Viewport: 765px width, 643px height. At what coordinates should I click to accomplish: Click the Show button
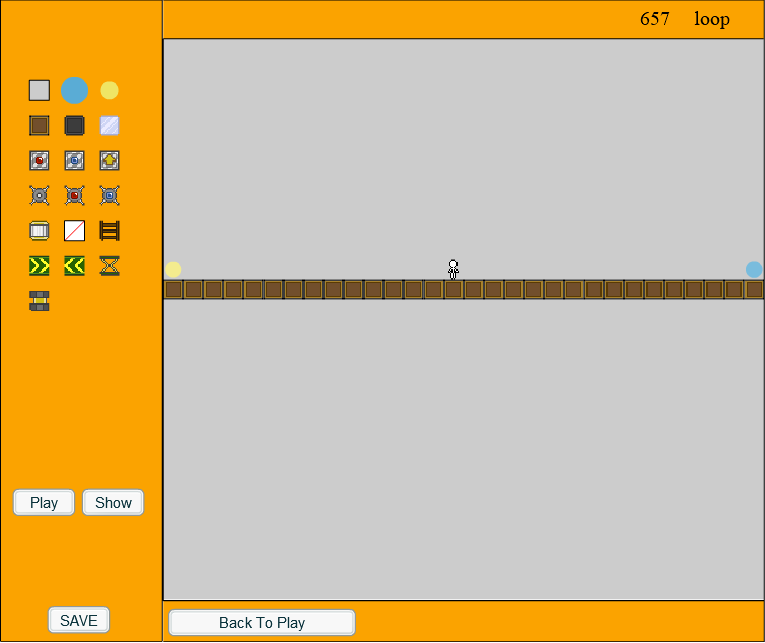pyautogui.click(x=113, y=502)
